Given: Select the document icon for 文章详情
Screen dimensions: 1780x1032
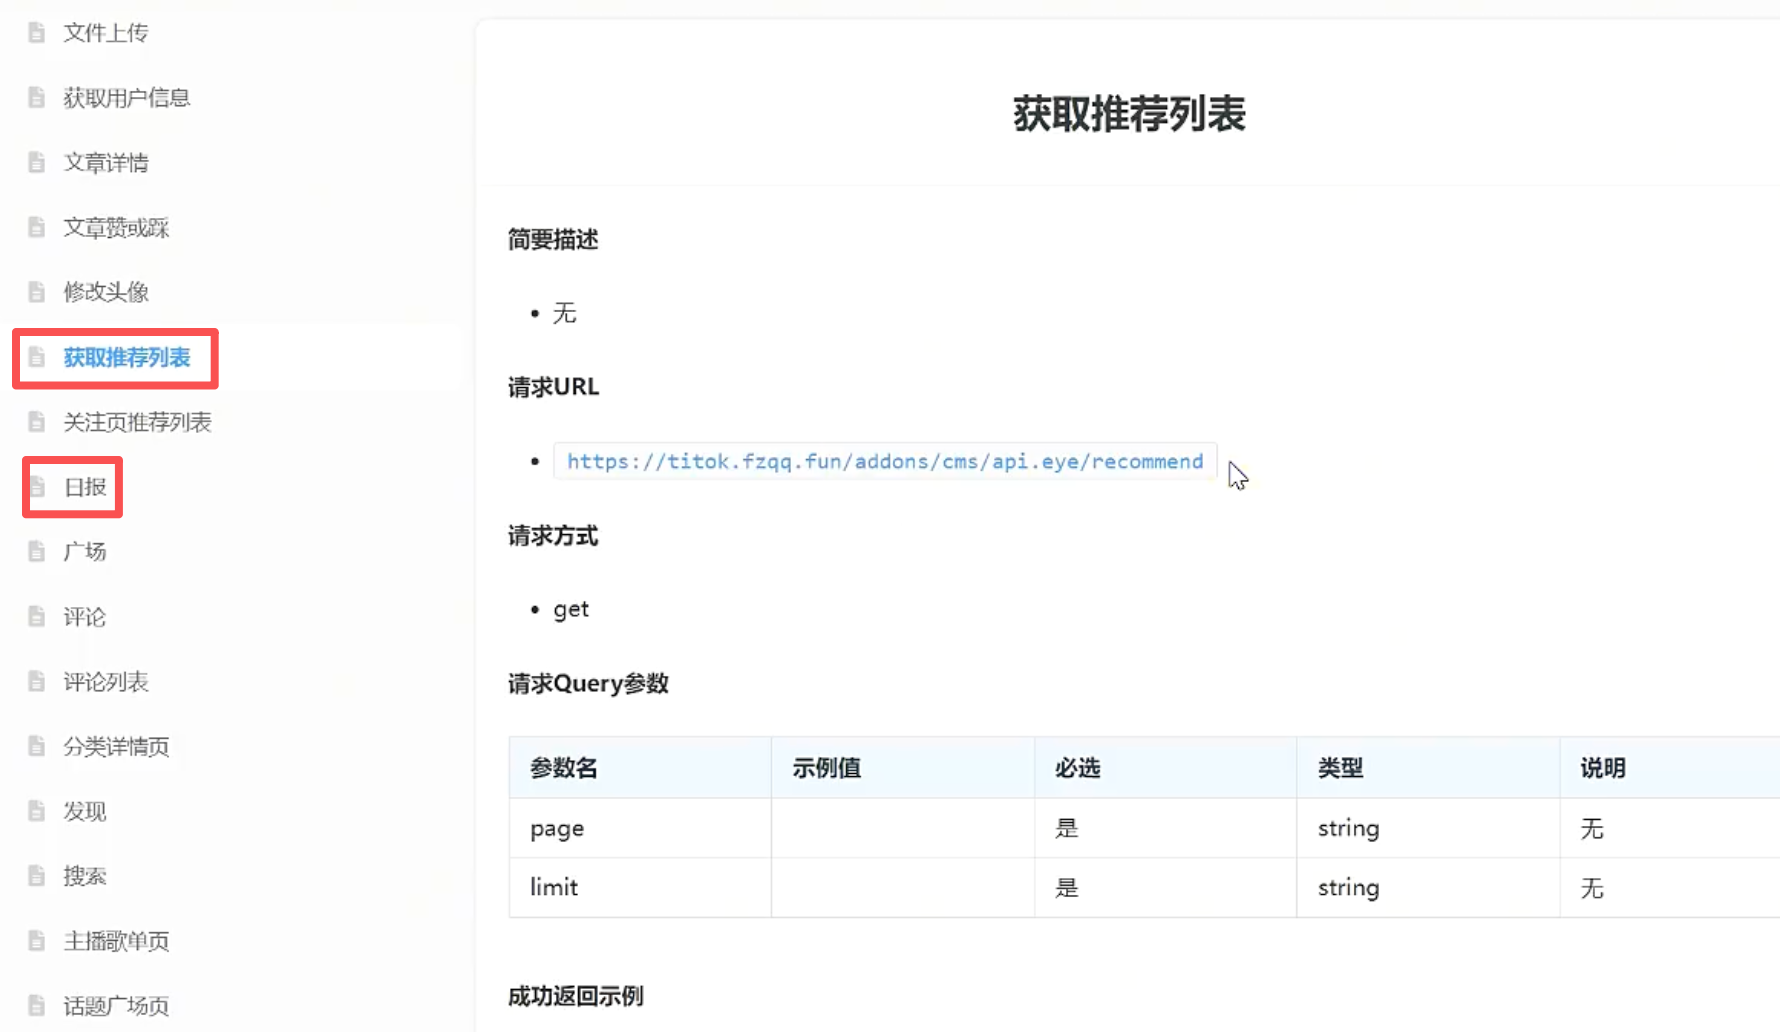Looking at the screenshot, I should pyautogui.click(x=35, y=161).
